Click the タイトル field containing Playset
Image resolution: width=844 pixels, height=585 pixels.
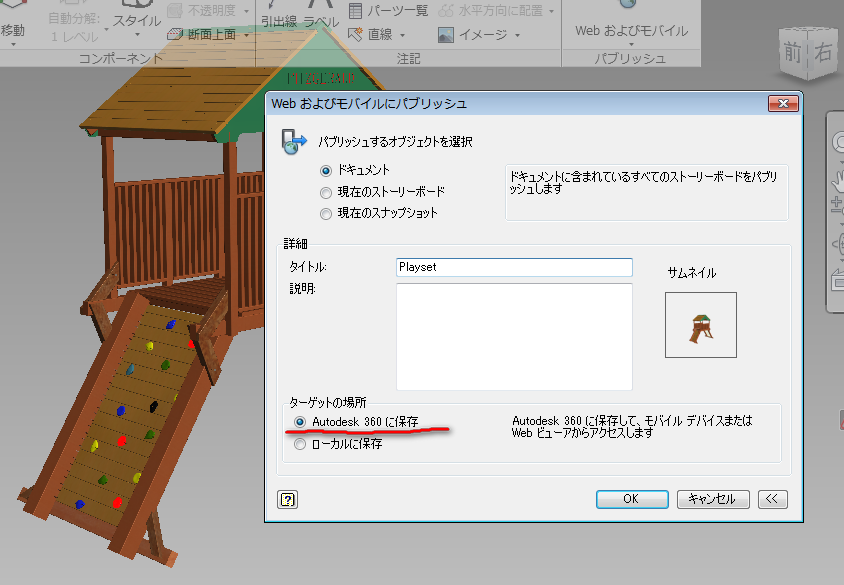click(514, 267)
